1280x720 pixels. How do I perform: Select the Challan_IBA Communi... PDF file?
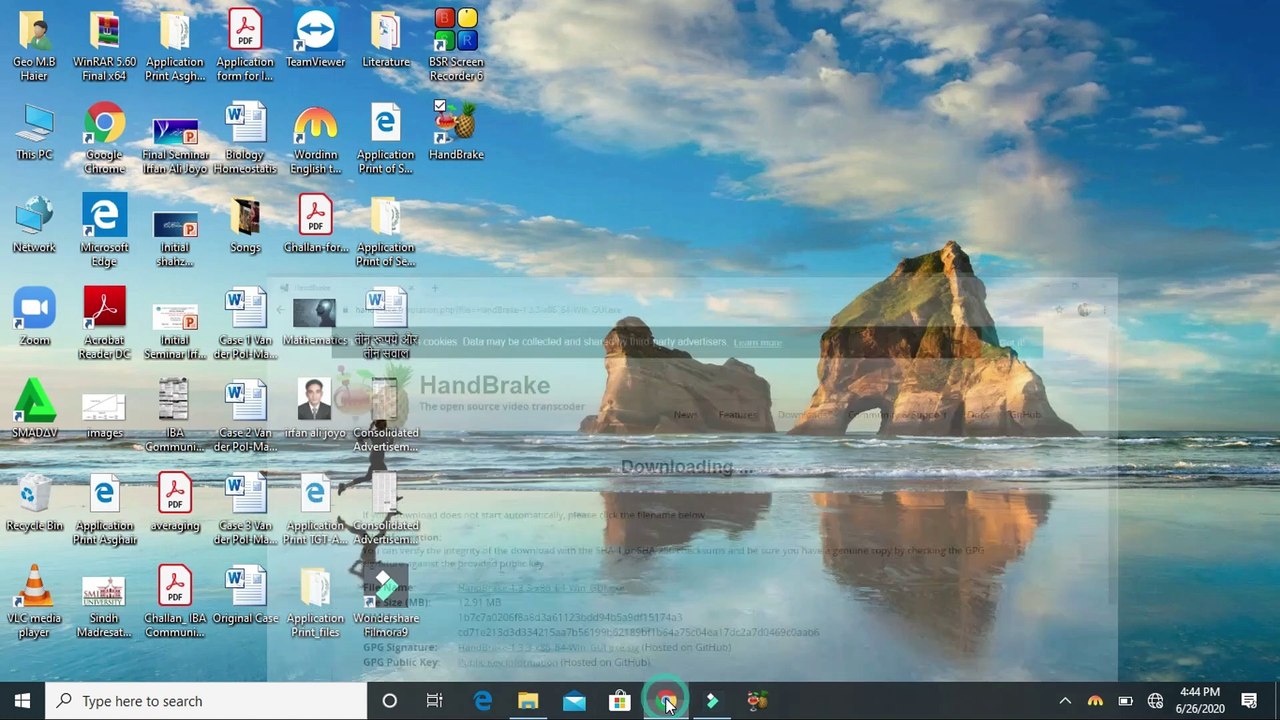tap(175, 602)
